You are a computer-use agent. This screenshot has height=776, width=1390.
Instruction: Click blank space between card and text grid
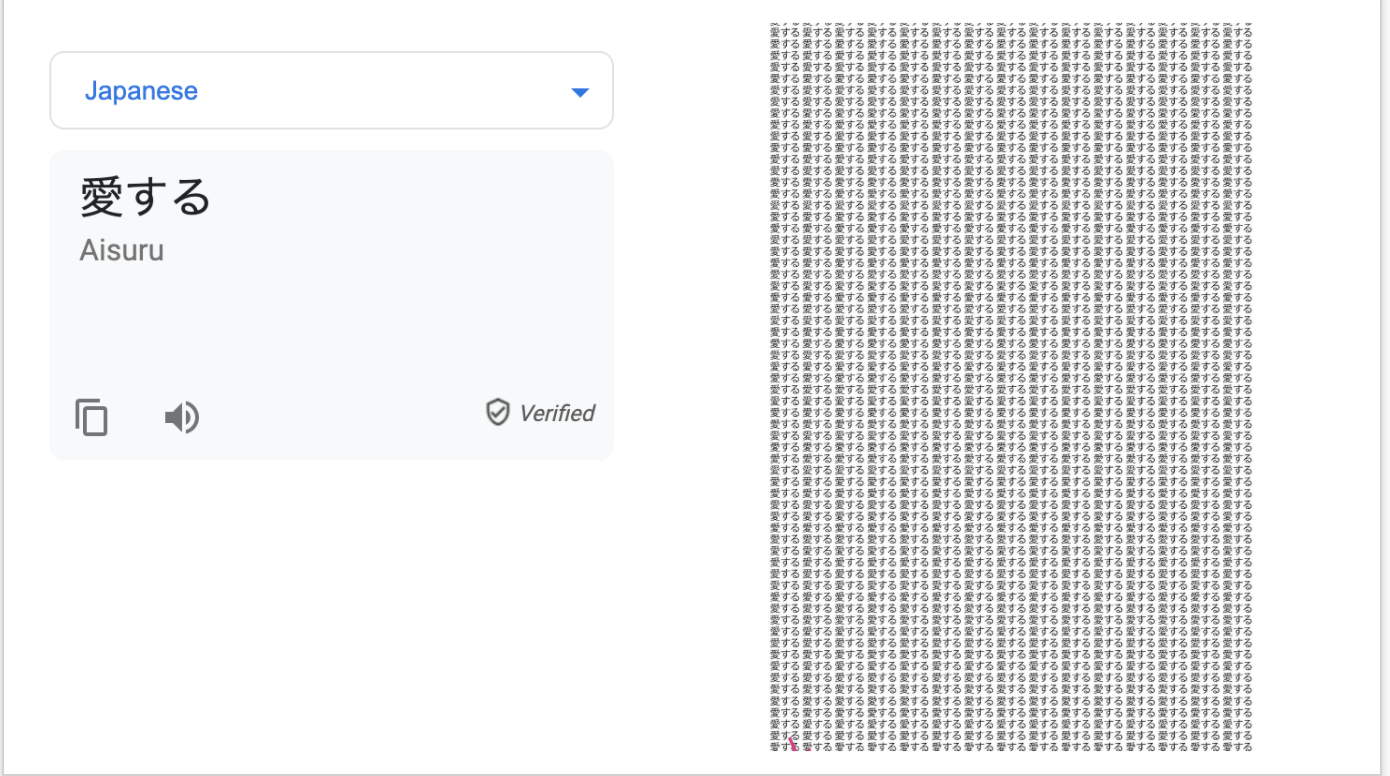(690, 400)
